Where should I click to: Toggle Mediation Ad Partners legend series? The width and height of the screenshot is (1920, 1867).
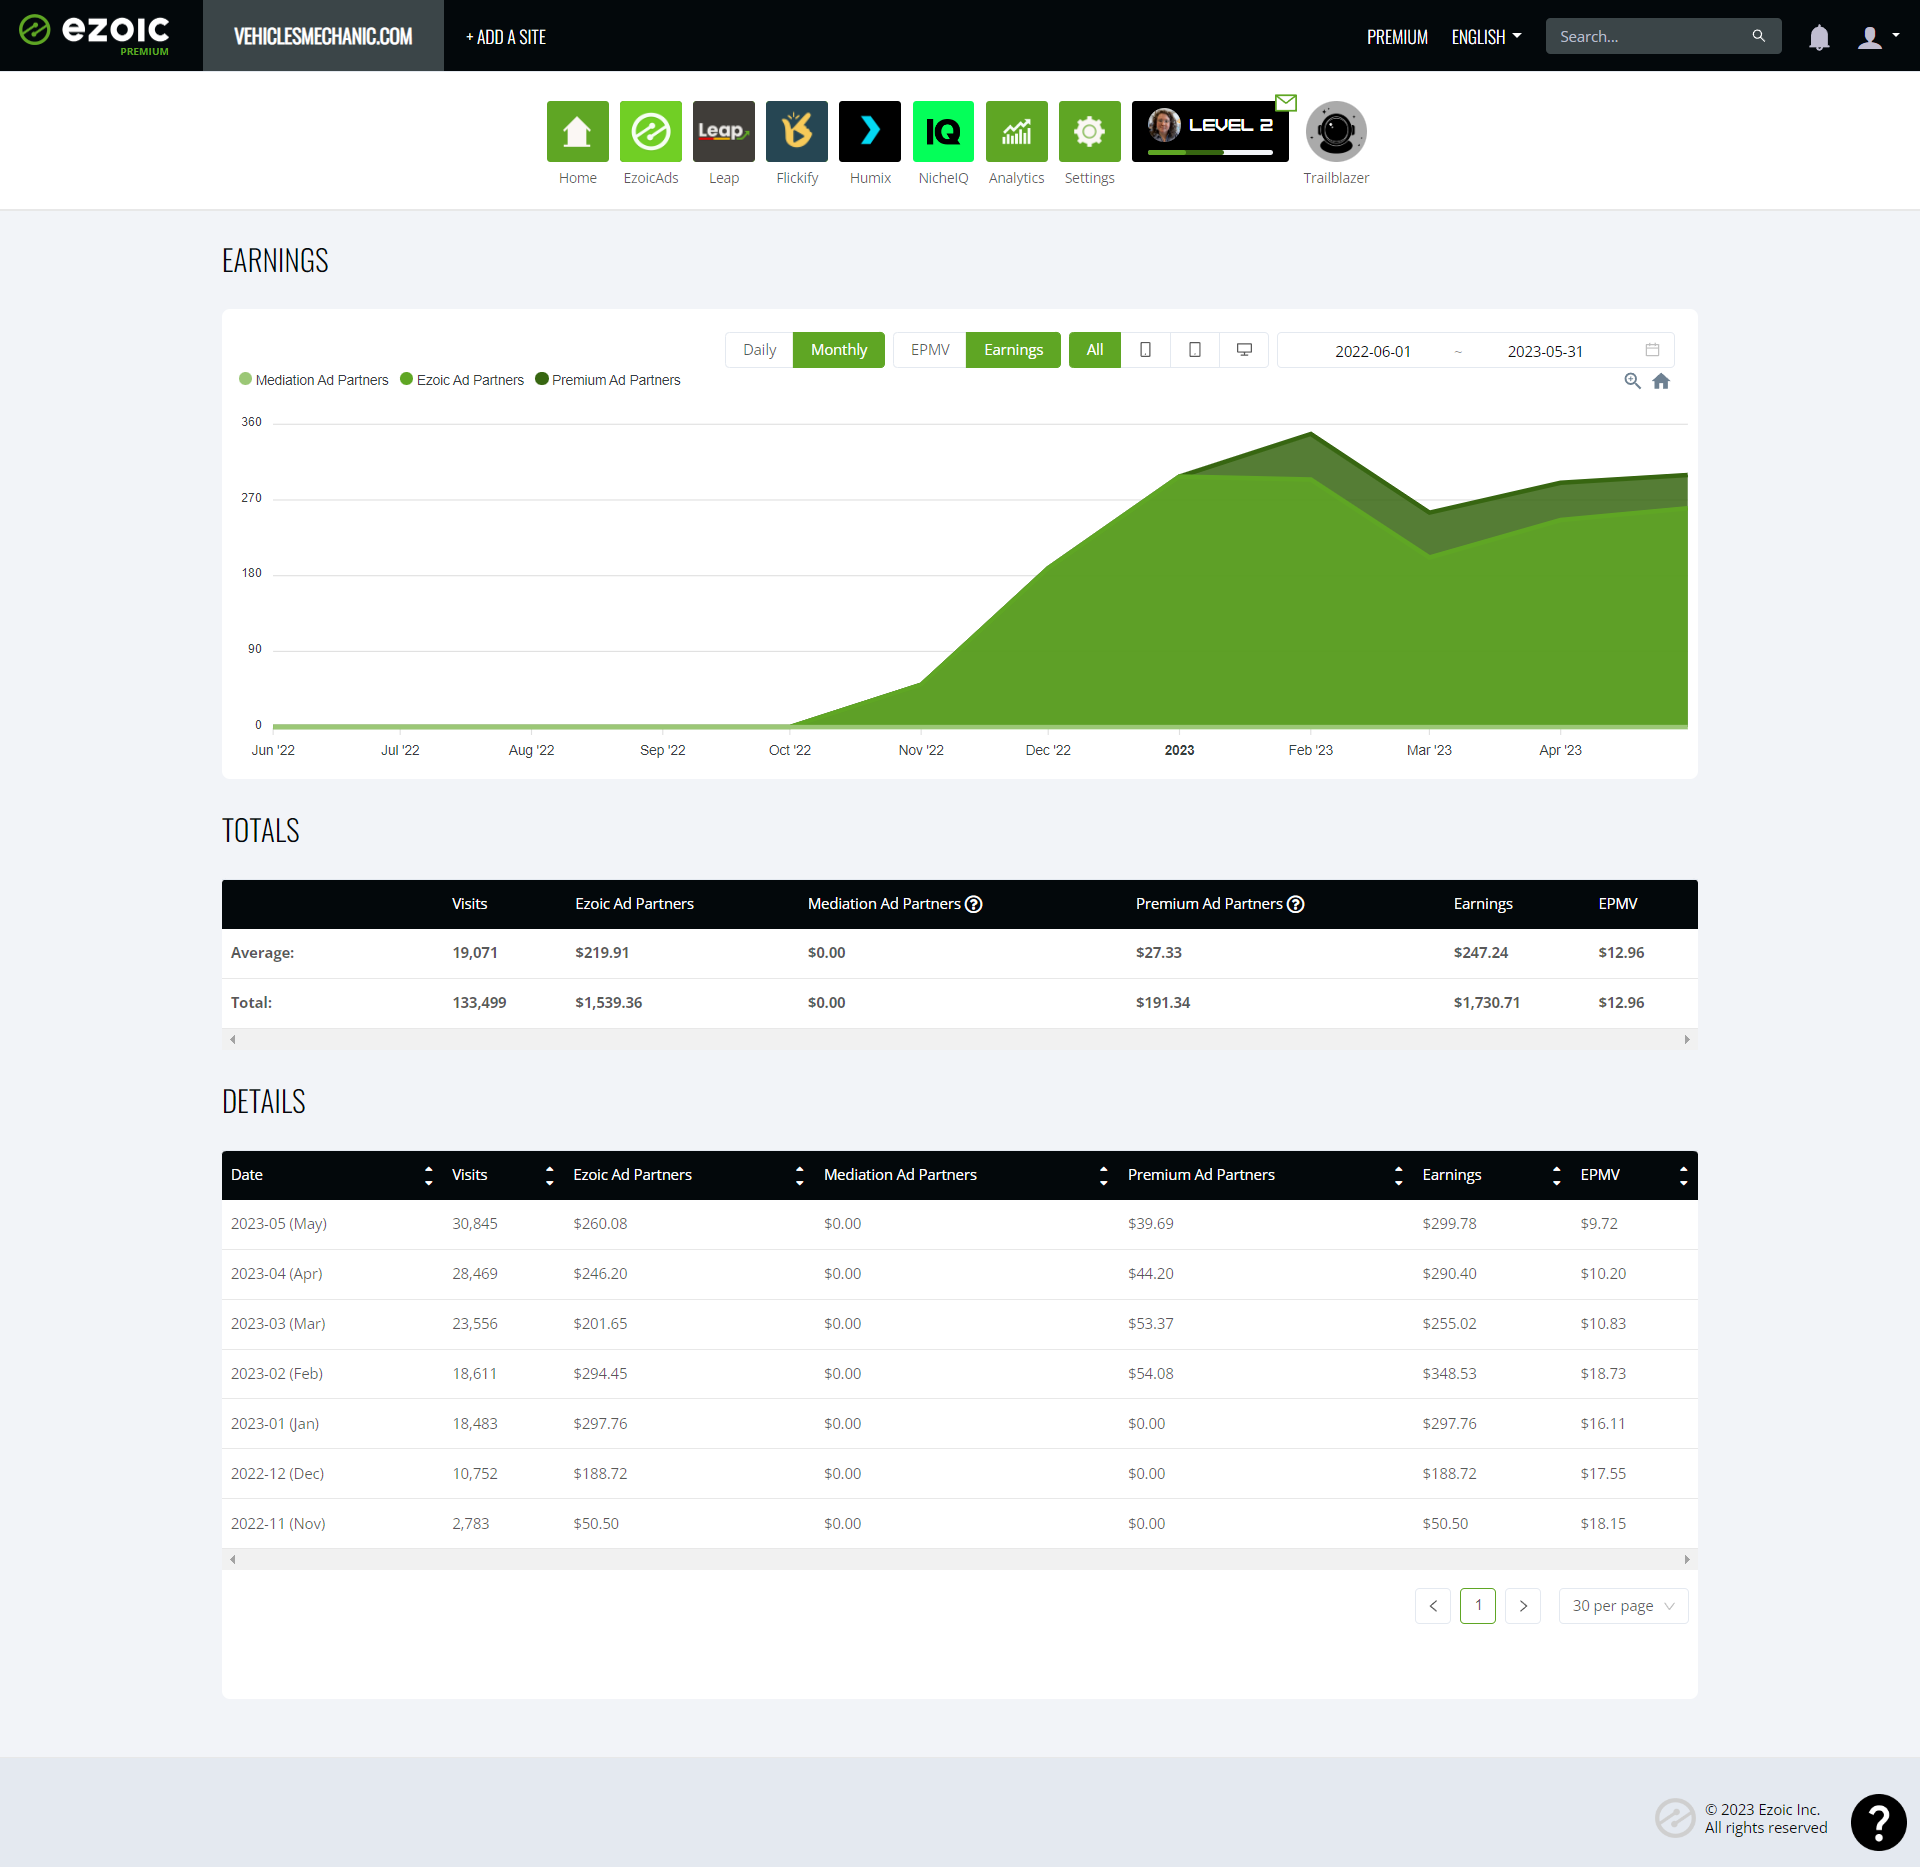tap(314, 380)
